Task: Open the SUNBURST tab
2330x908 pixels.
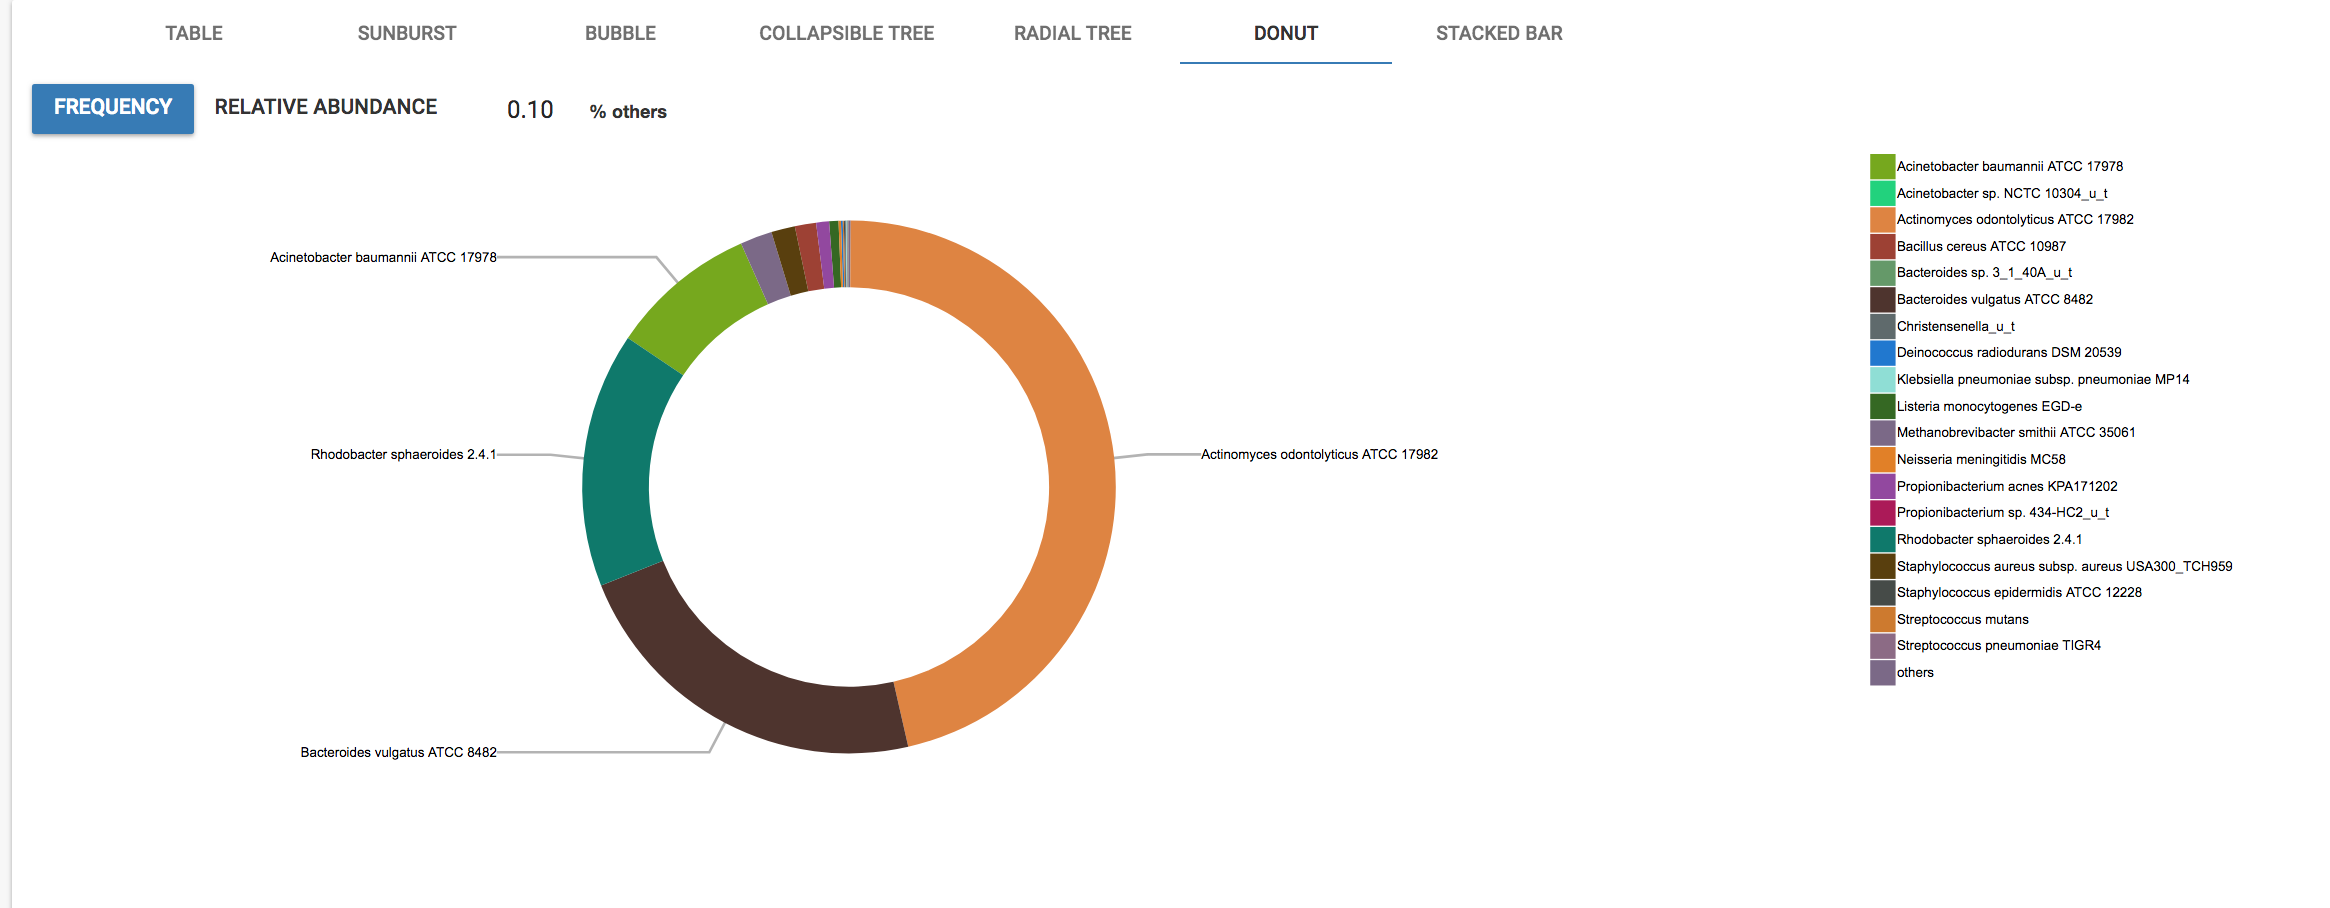Action: (x=407, y=33)
